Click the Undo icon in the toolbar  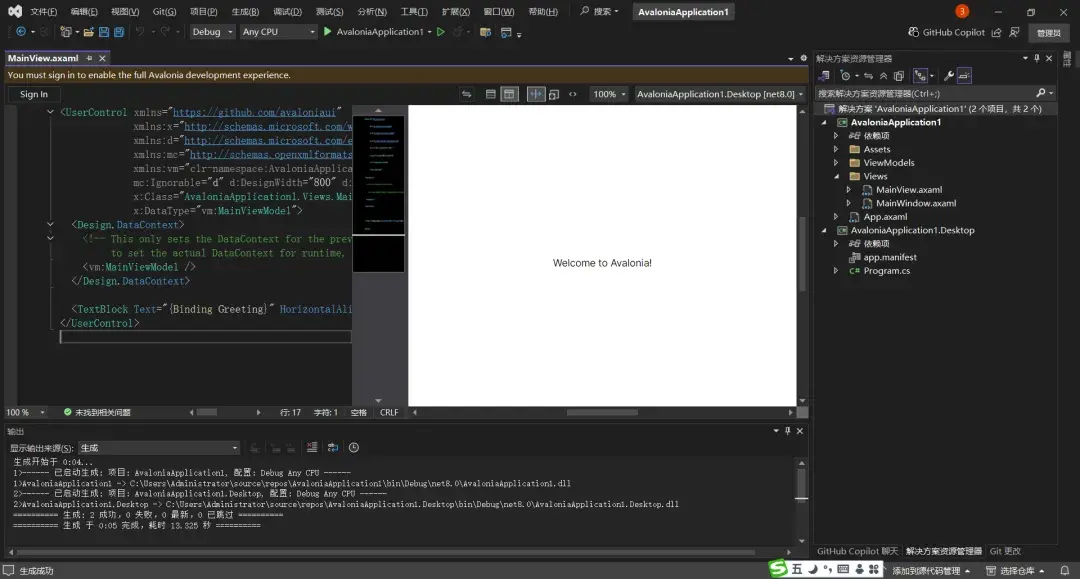coord(139,31)
